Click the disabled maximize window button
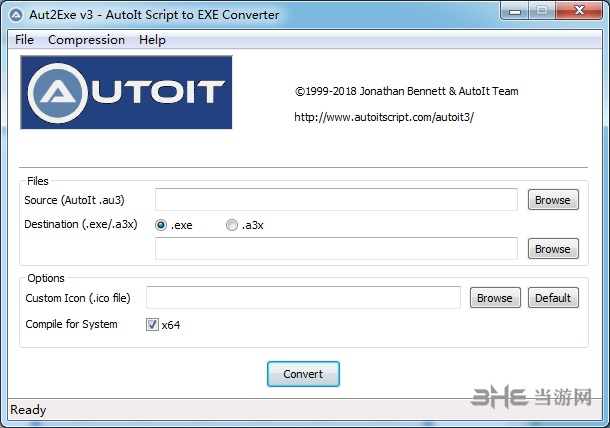 (542, 11)
